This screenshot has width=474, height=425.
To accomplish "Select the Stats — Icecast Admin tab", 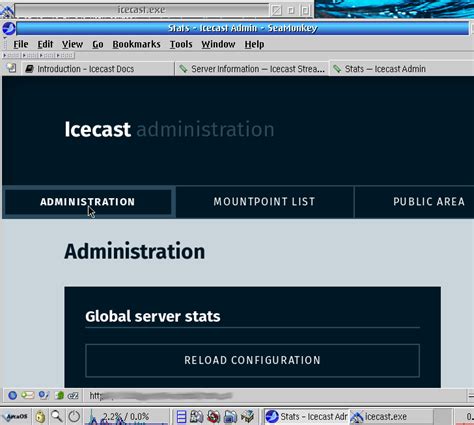I will tap(401, 69).
